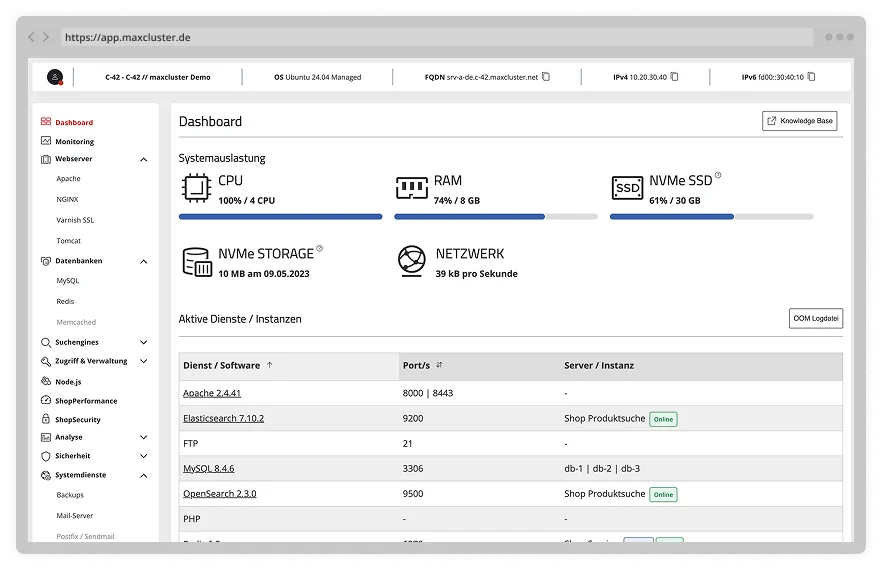The height and width of the screenshot is (570, 882).
Task: Click the NVMe STORAGE help question mark
Action: tap(320, 248)
